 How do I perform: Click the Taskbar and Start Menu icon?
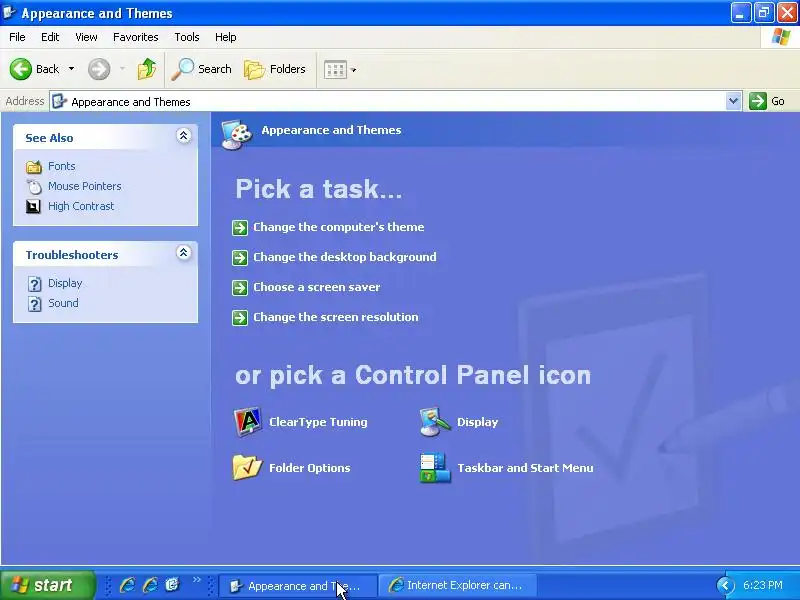pyautogui.click(x=435, y=467)
